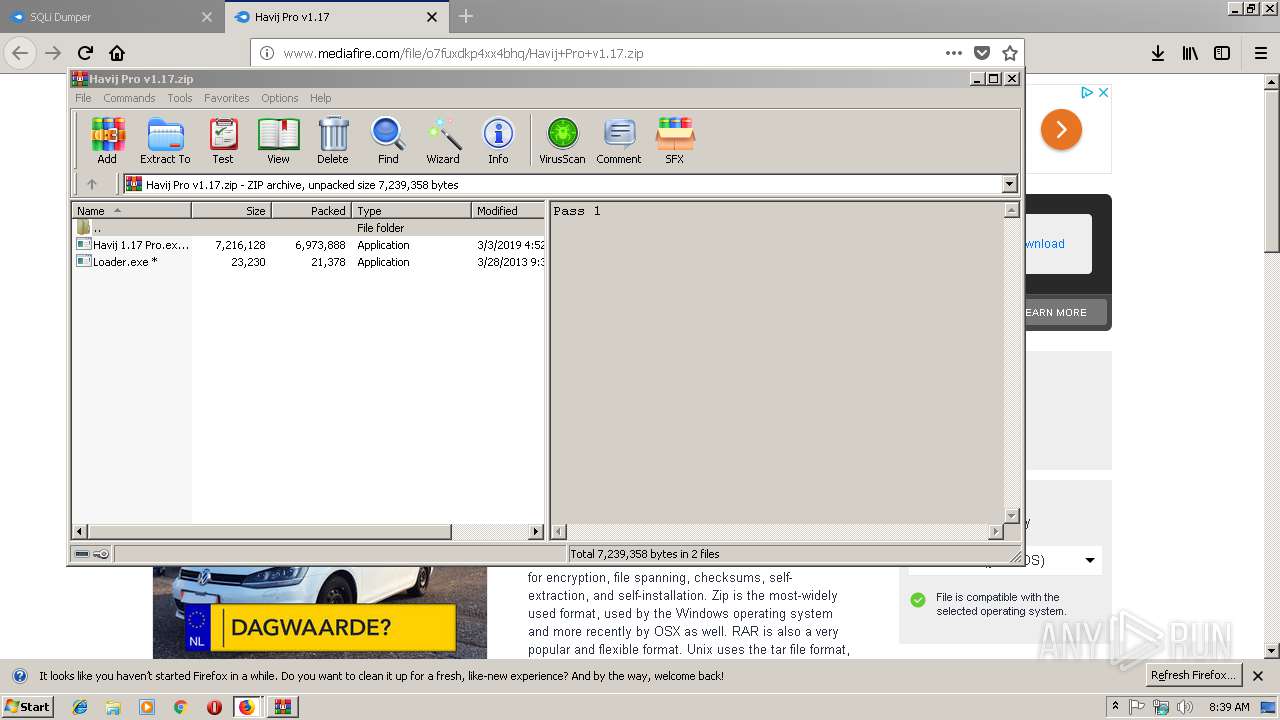Click the Comment toolbar icon
Image resolution: width=1280 pixels, height=720 pixels.
(x=619, y=141)
